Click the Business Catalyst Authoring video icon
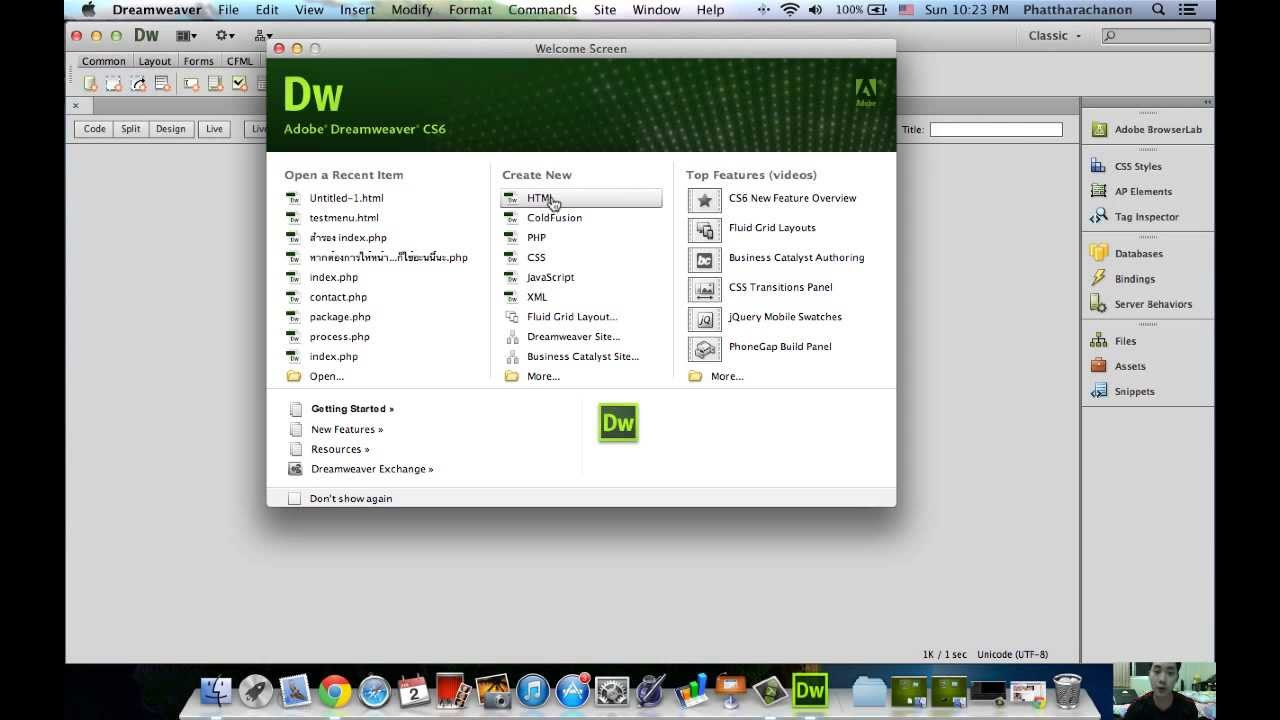Image resolution: width=1280 pixels, height=720 pixels. coord(705,260)
